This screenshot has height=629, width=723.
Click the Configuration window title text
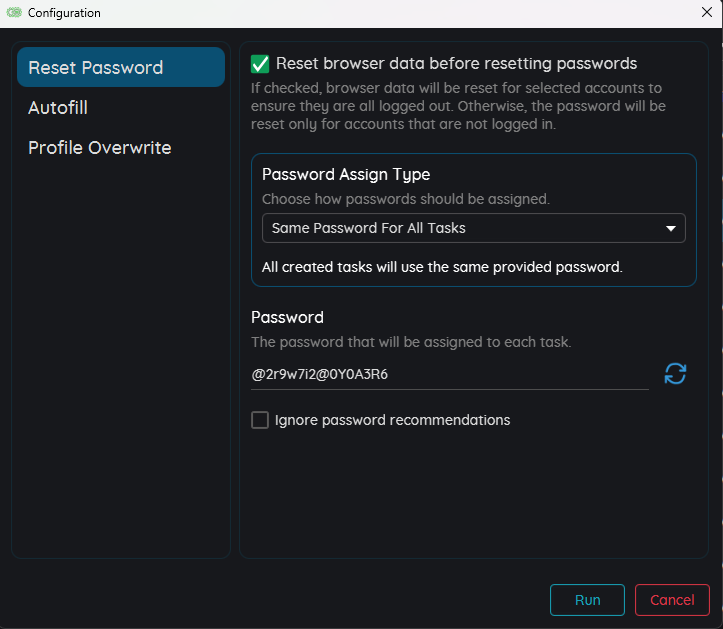(64, 13)
